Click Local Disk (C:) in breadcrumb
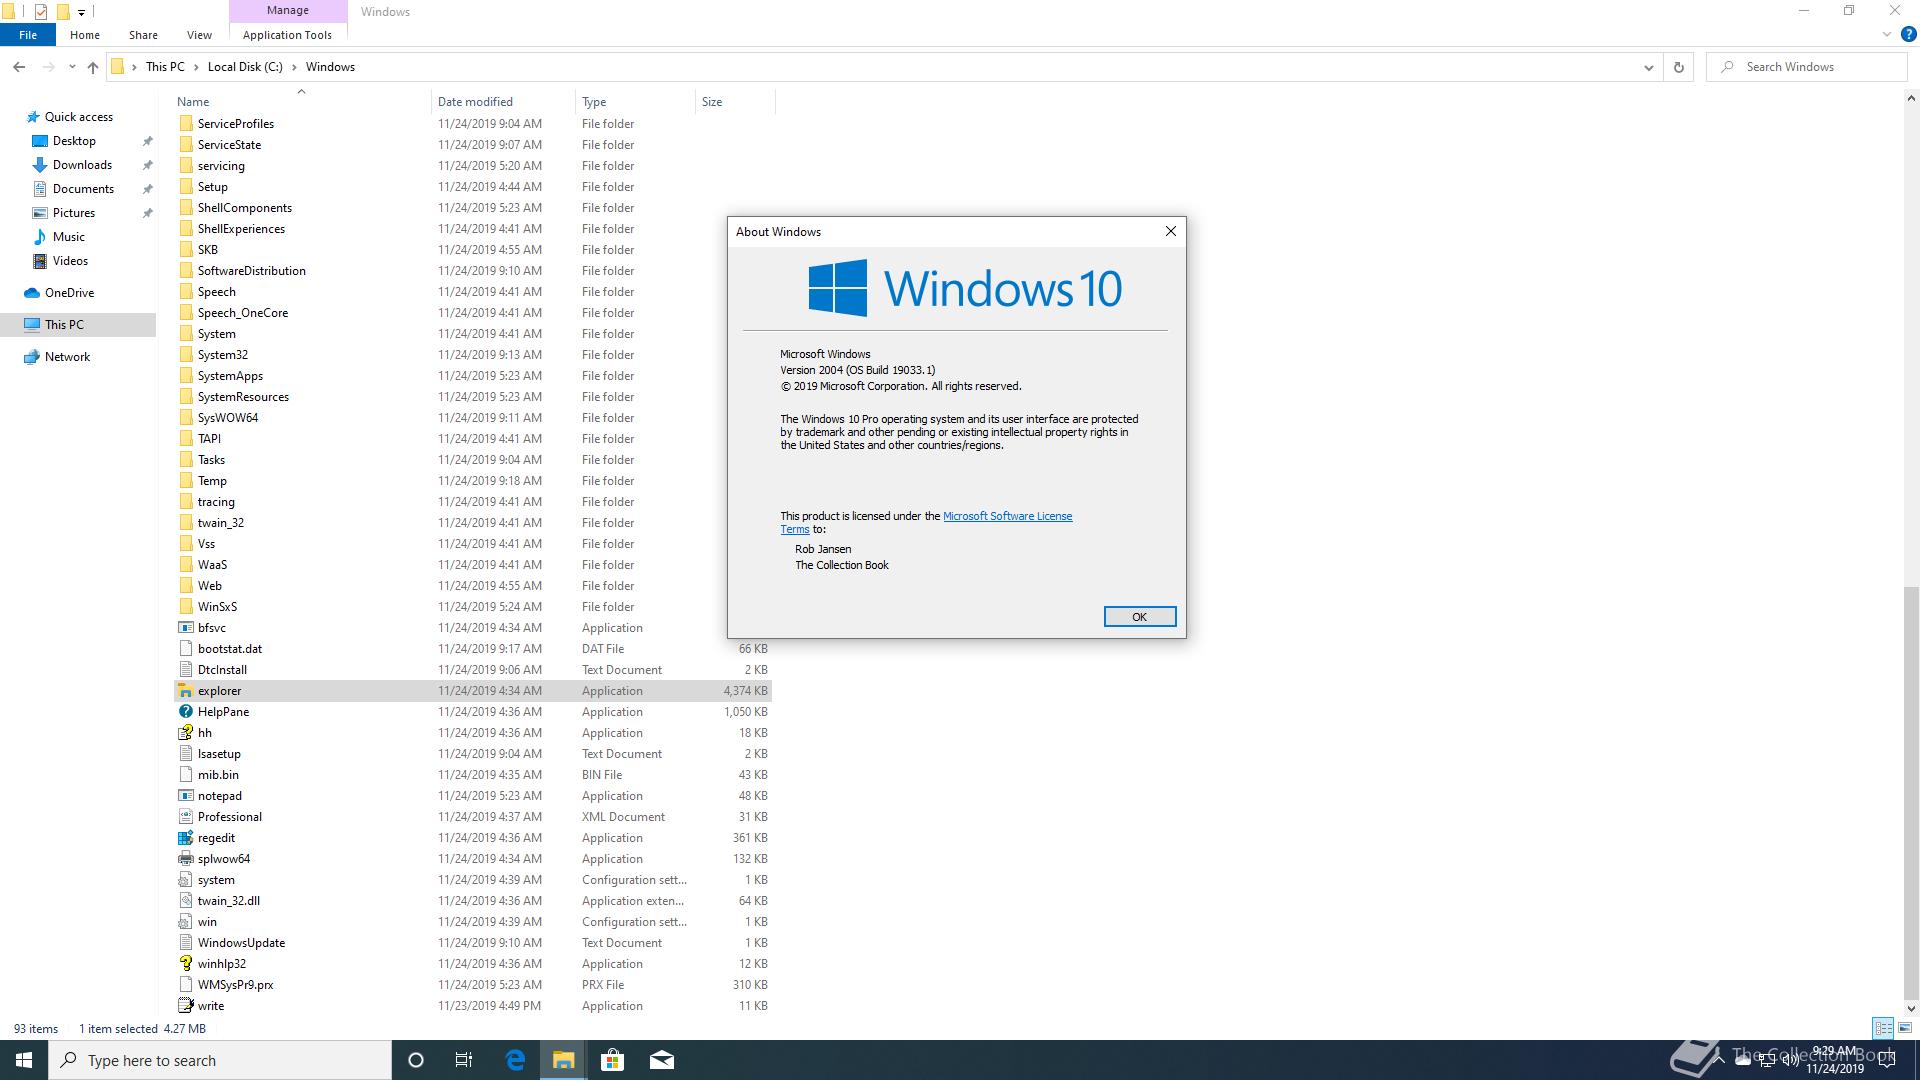Viewport: 1920px width, 1080px height. [245, 67]
